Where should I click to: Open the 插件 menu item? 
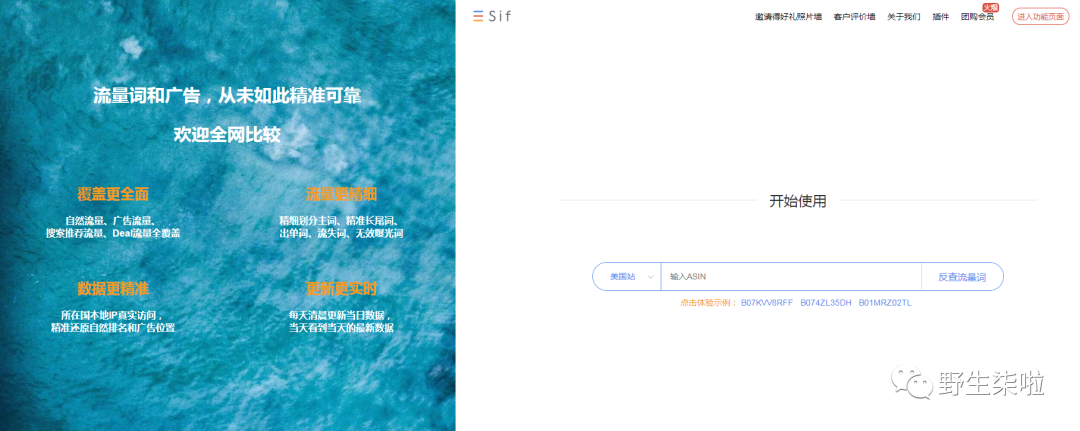click(940, 17)
